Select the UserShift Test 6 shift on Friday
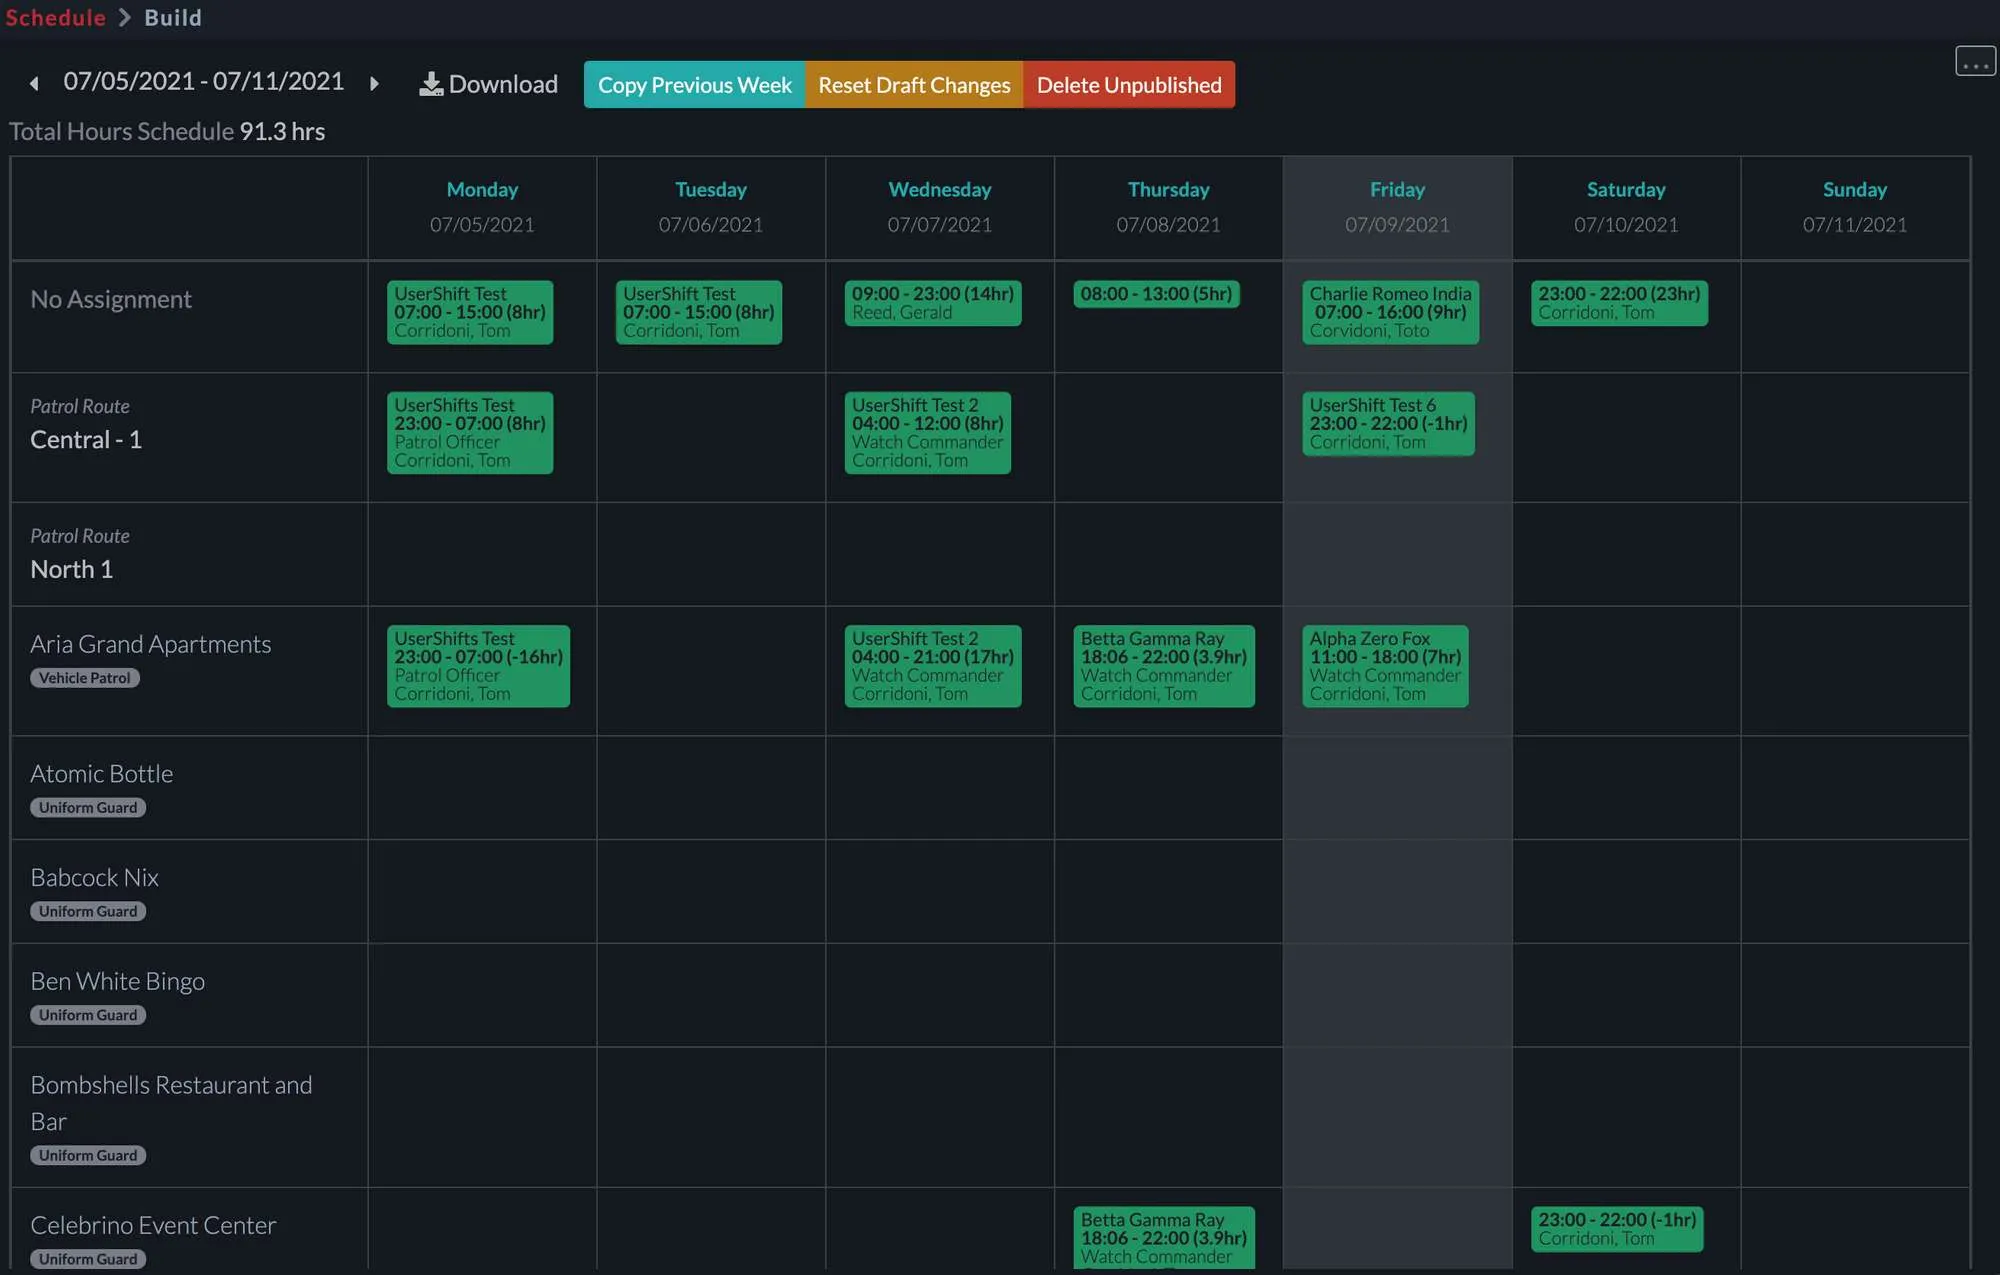The image size is (2000, 1275). coord(1388,423)
